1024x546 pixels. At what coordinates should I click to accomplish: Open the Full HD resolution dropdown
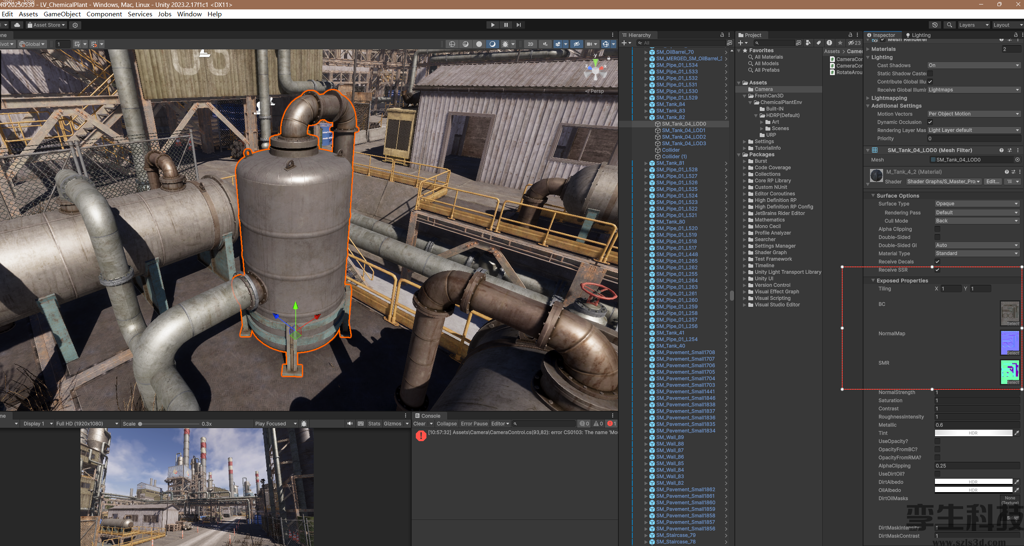coord(86,423)
